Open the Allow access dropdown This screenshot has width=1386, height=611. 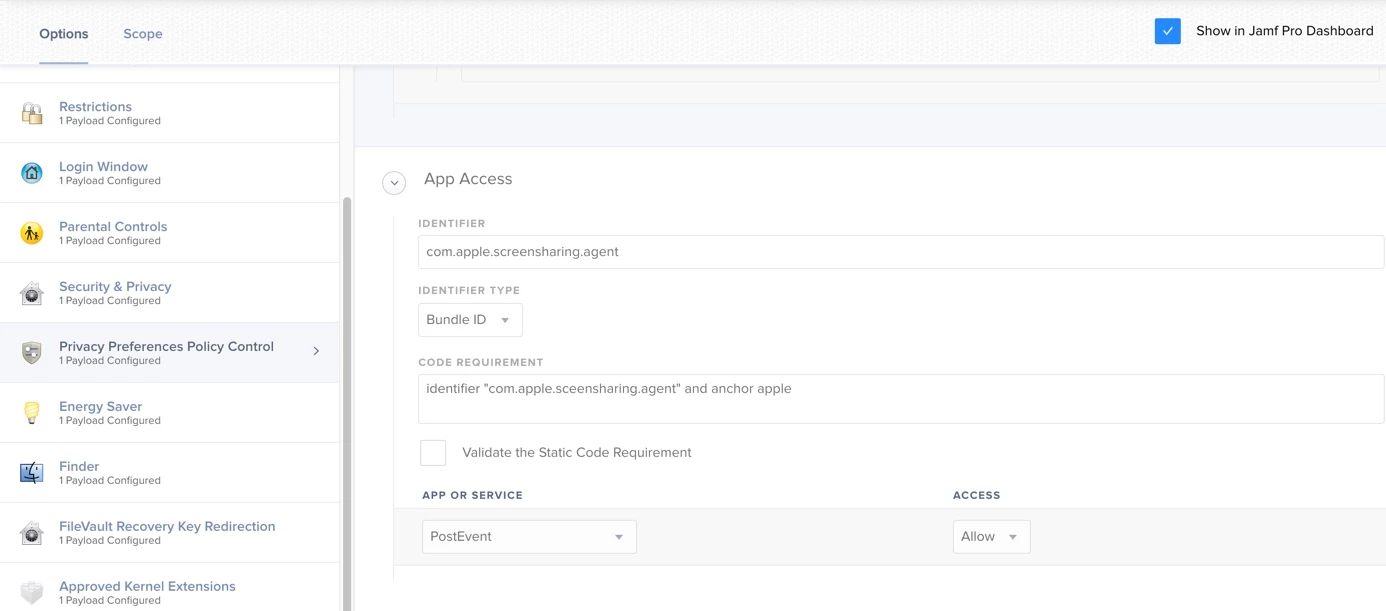click(x=991, y=537)
